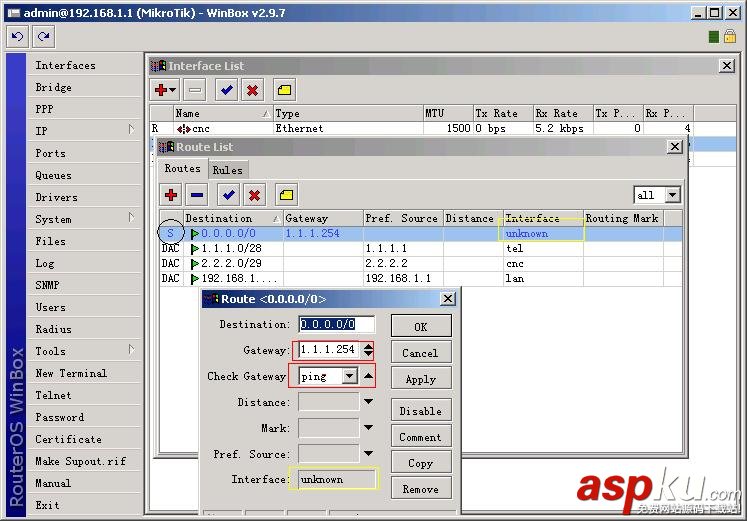The width and height of the screenshot is (747, 521).
Task: Click the Interface field showing unknown
Action: (x=336, y=479)
